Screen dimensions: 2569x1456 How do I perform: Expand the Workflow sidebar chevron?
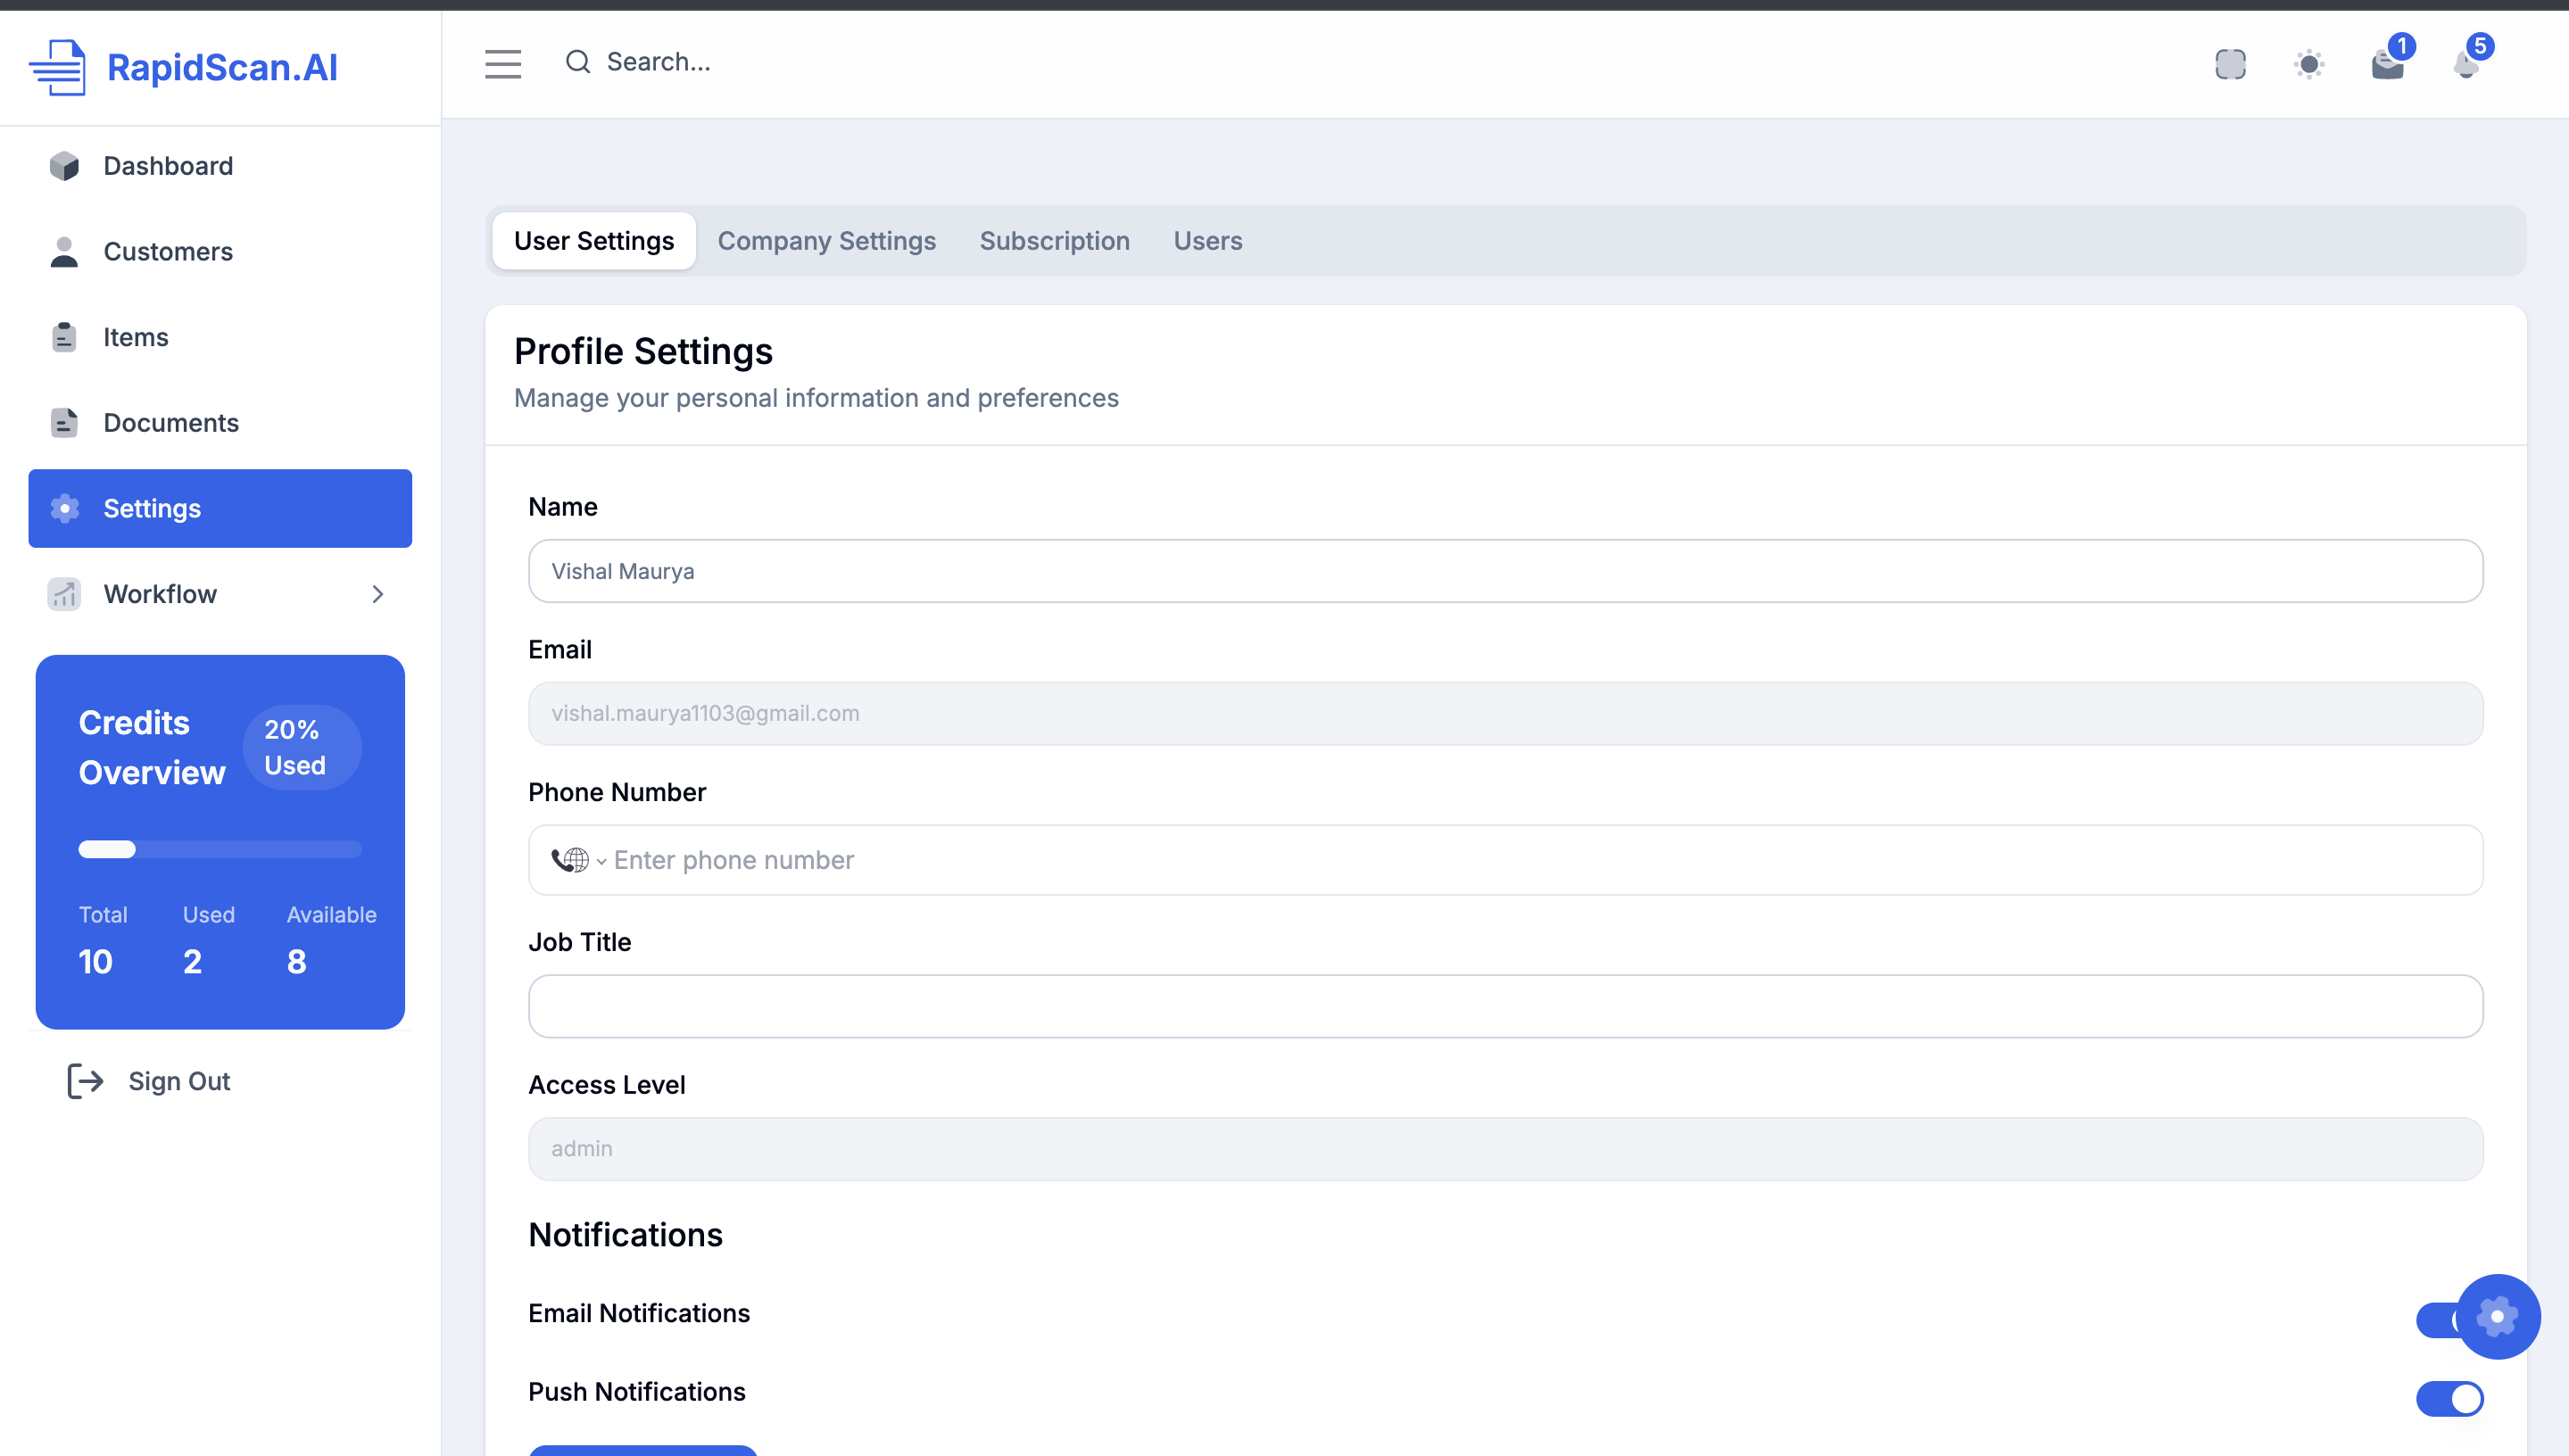coord(377,594)
